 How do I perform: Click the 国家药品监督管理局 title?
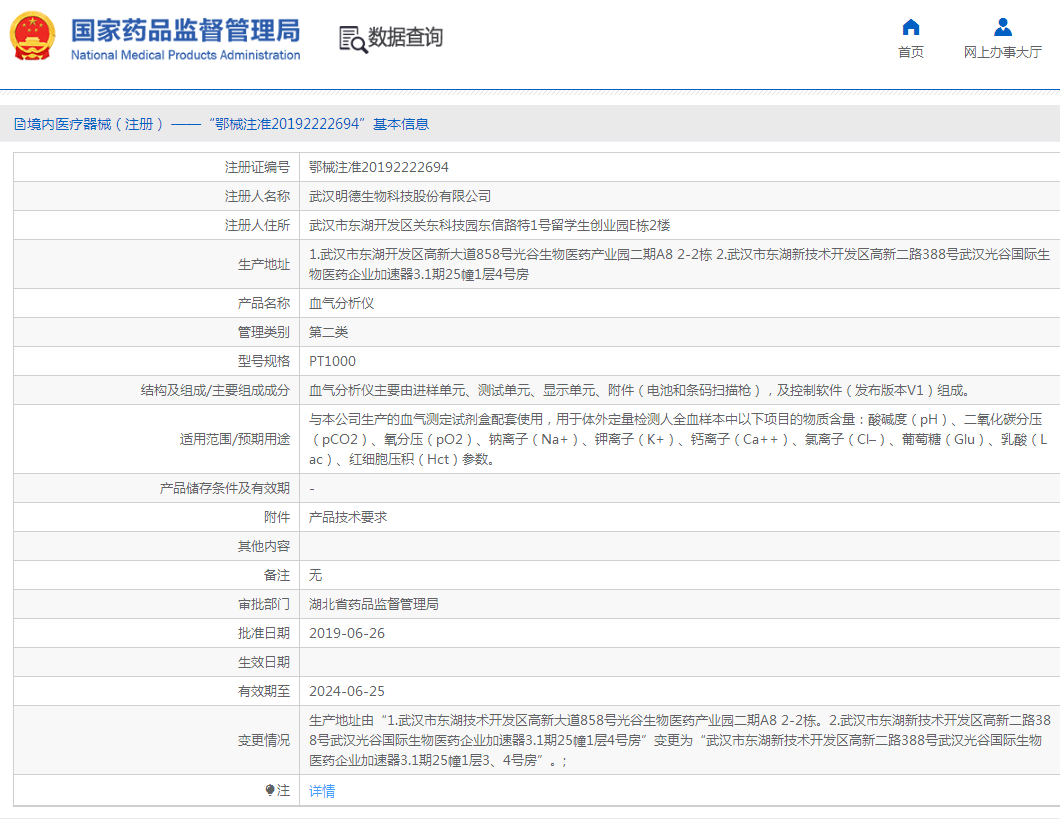[185, 30]
